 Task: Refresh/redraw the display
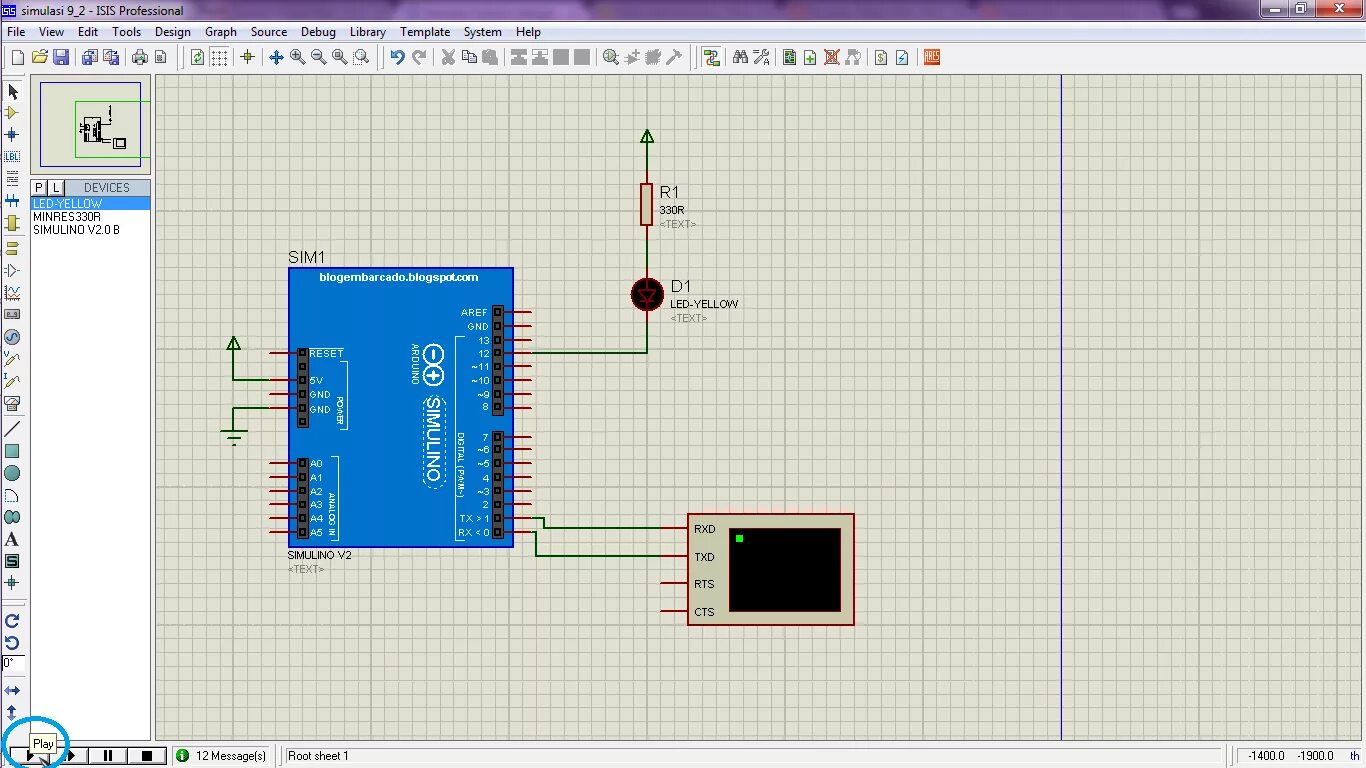[198, 57]
